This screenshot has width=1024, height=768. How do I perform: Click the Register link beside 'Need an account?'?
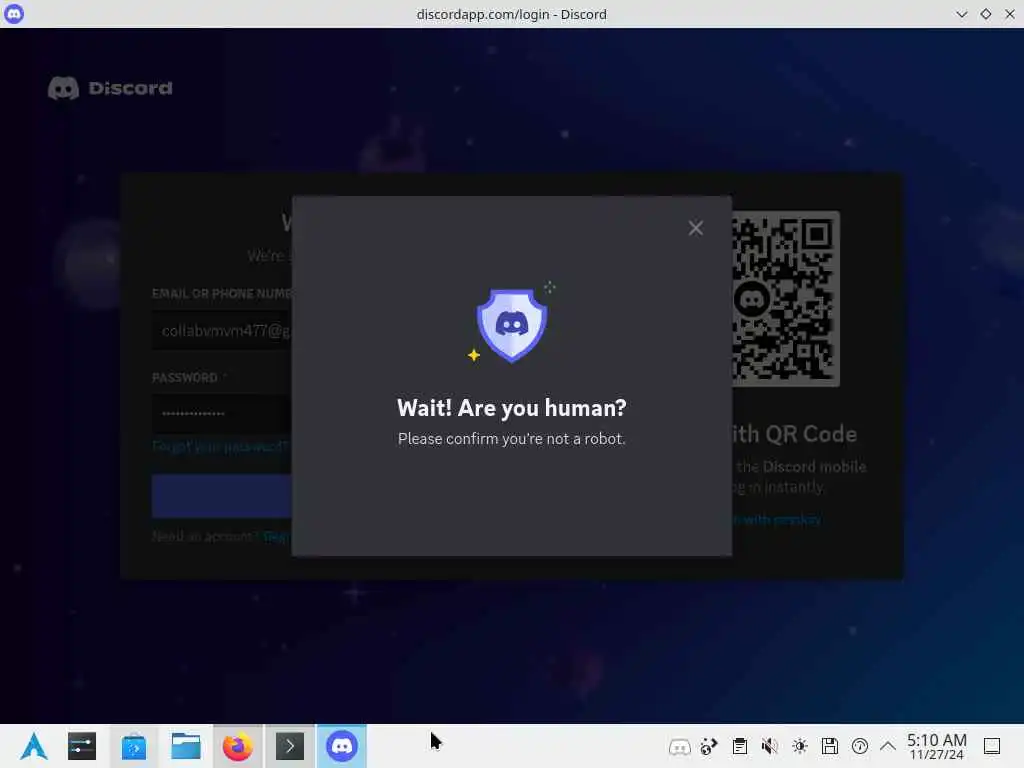click(277, 537)
